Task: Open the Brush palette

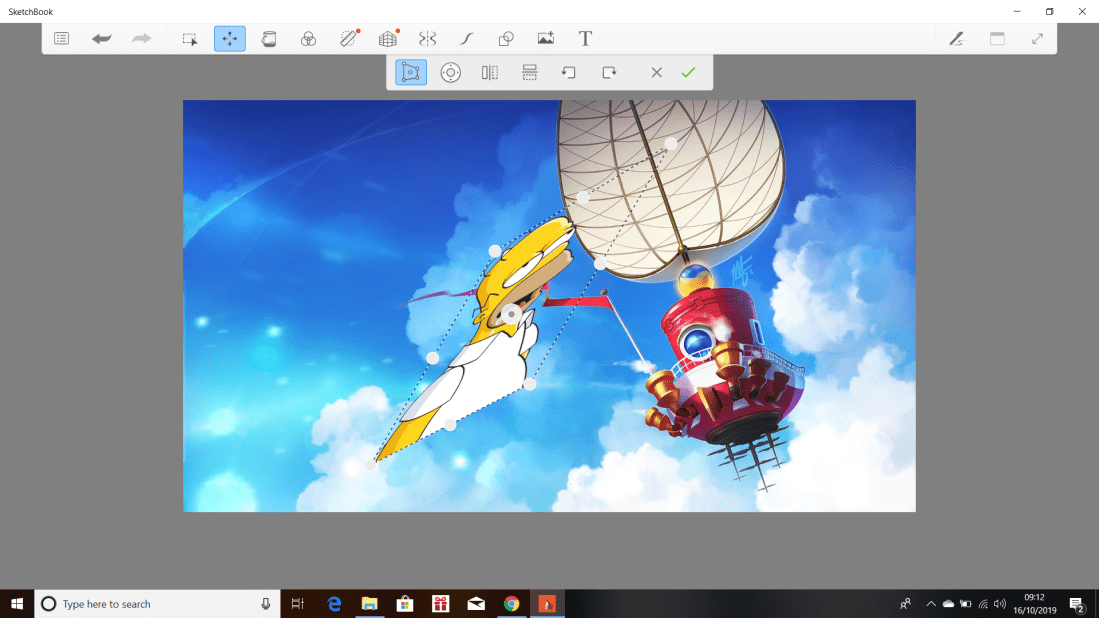Action: [x=955, y=38]
